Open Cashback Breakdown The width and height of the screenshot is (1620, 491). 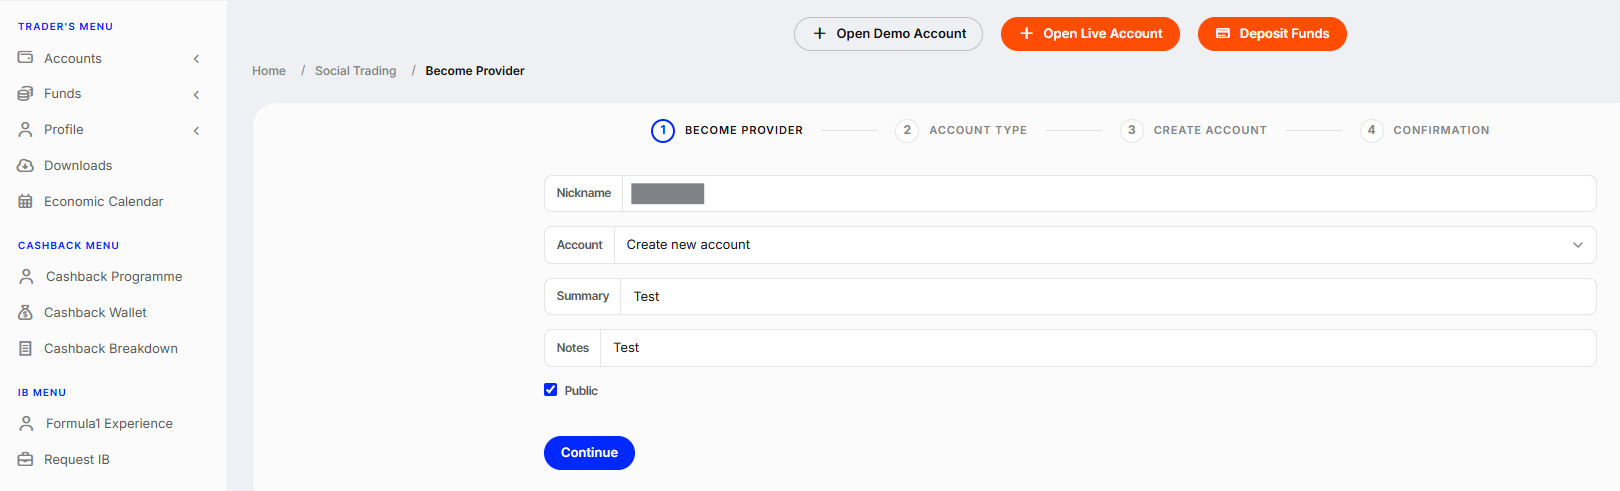tap(110, 349)
